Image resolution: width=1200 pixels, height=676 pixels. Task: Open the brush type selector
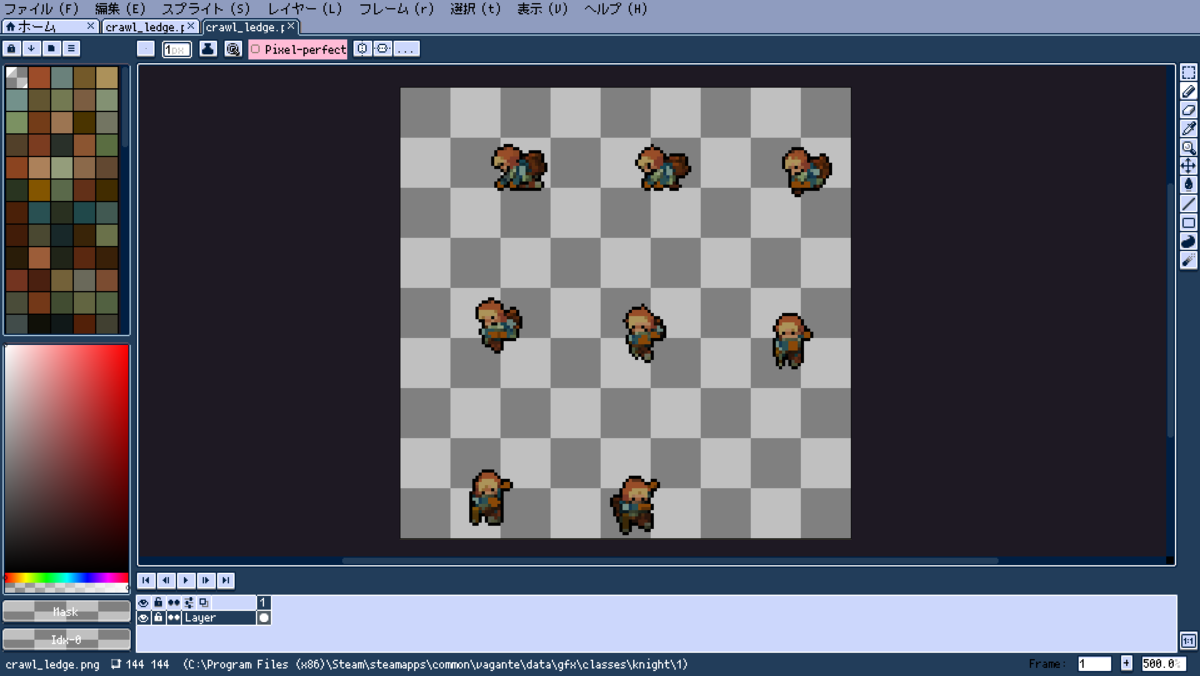[146, 49]
